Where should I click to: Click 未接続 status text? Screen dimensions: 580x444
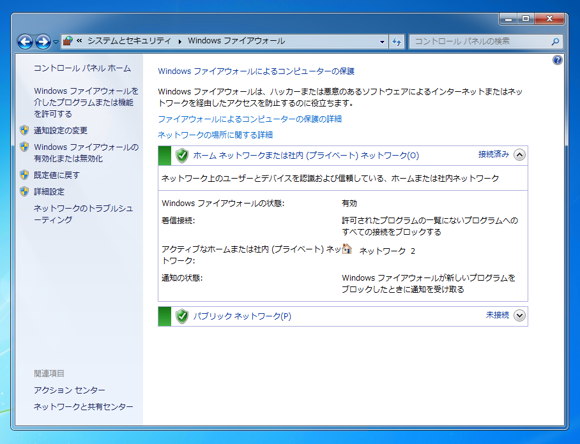click(497, 315)
